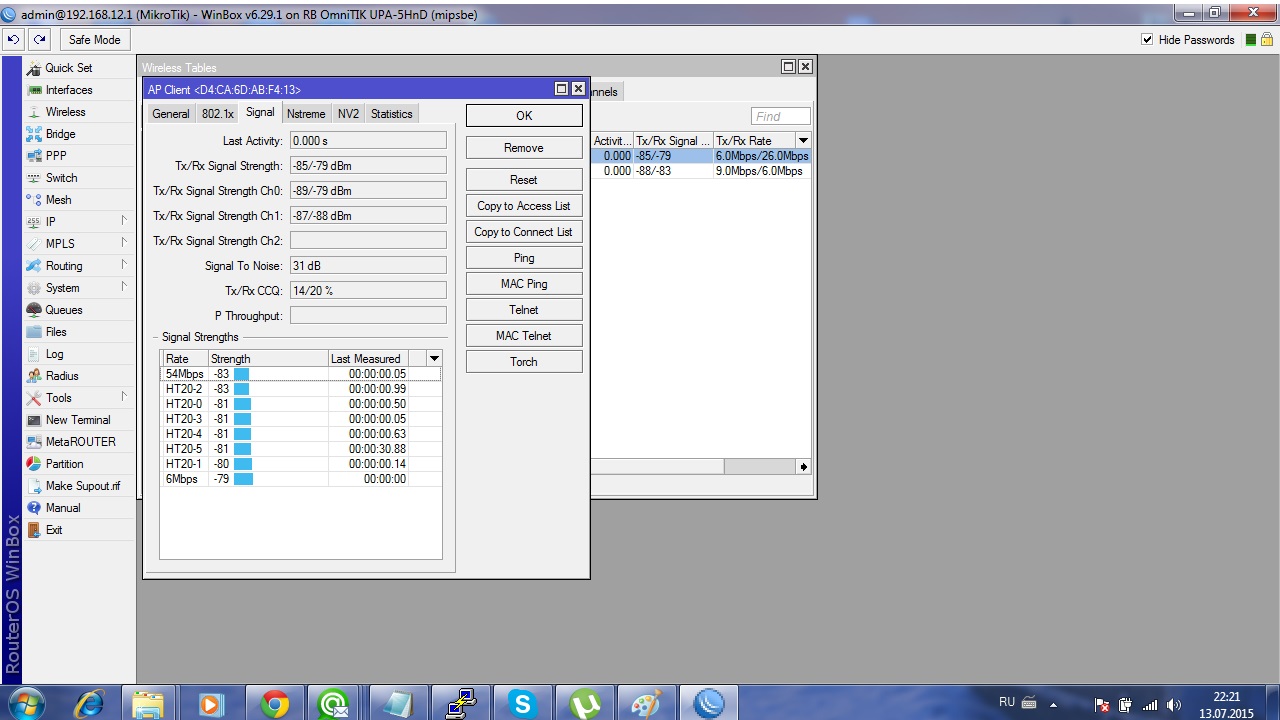Open the Log menu item

pos(54,354)
